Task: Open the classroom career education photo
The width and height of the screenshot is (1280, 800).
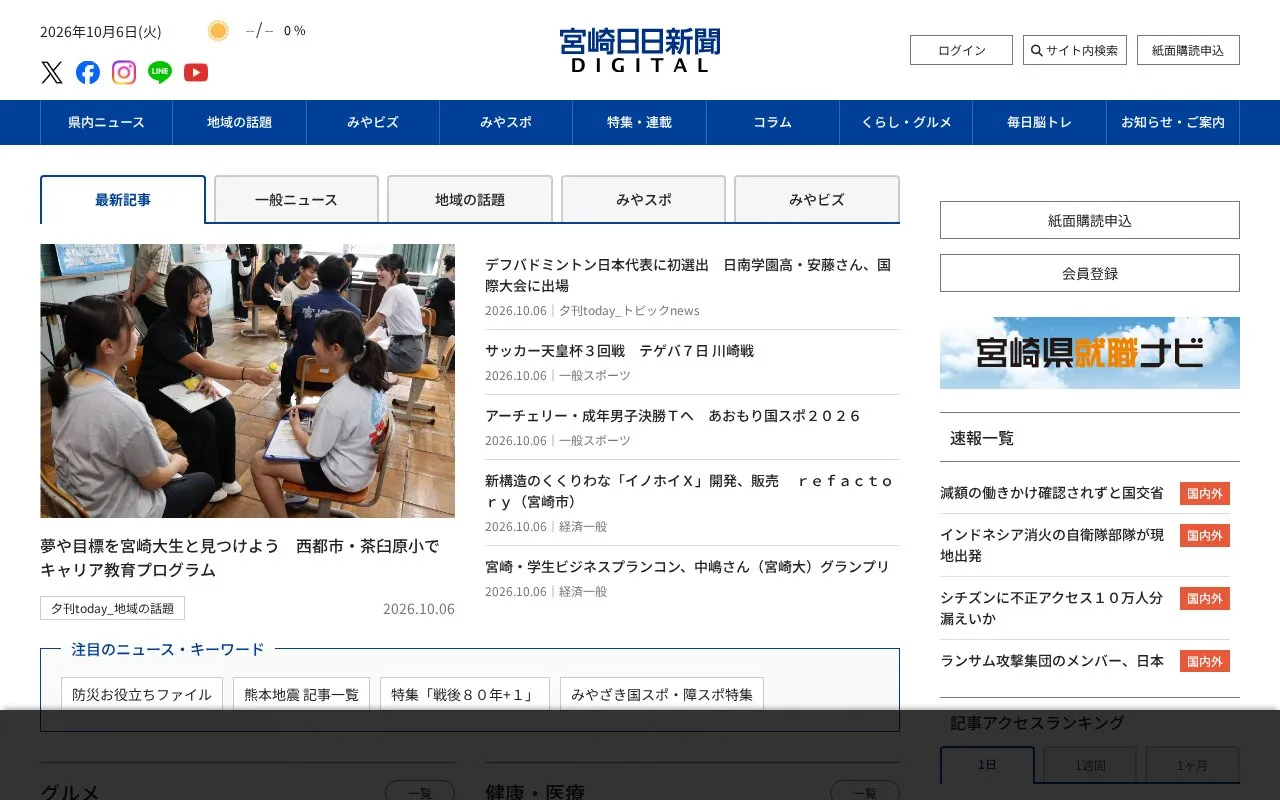Action: point(247,381)
